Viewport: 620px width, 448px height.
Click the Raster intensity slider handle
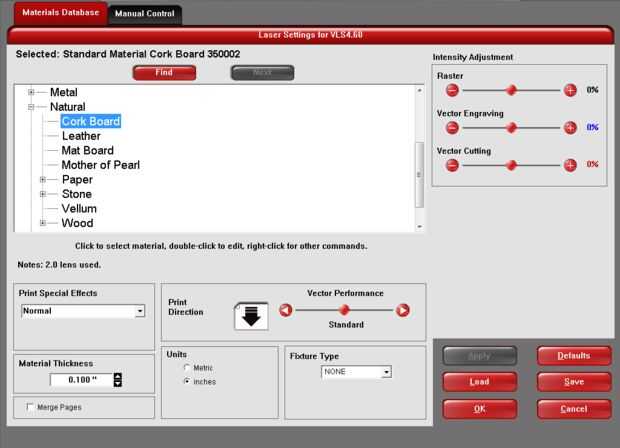[511, 90]
